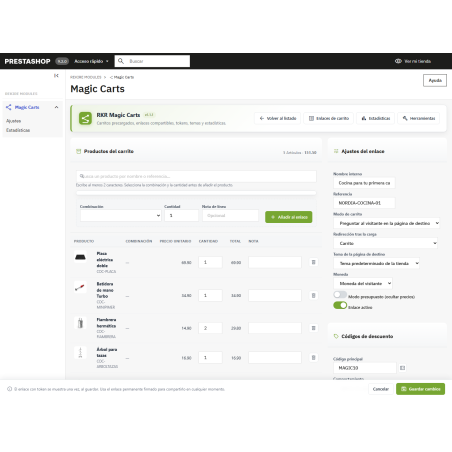Viewport: 452px width, 452px height.
Task: Focus quantity field for Árbol para tazas
Action: 210,358
